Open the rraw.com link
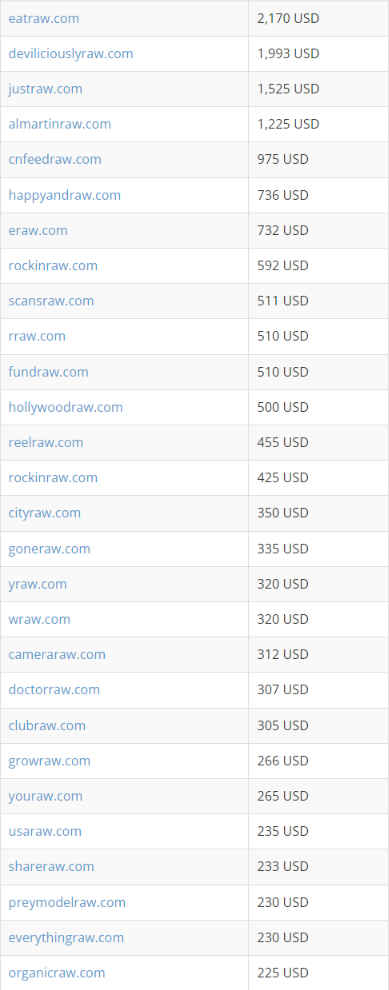Screen dimensions: 389x990 pyautogui.click(x=37, y=337)
